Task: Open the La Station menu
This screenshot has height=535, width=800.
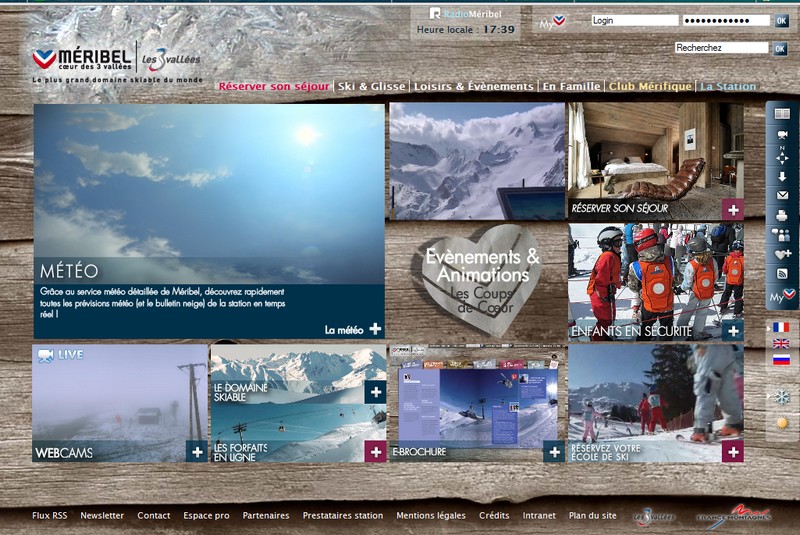Action: 728,86
